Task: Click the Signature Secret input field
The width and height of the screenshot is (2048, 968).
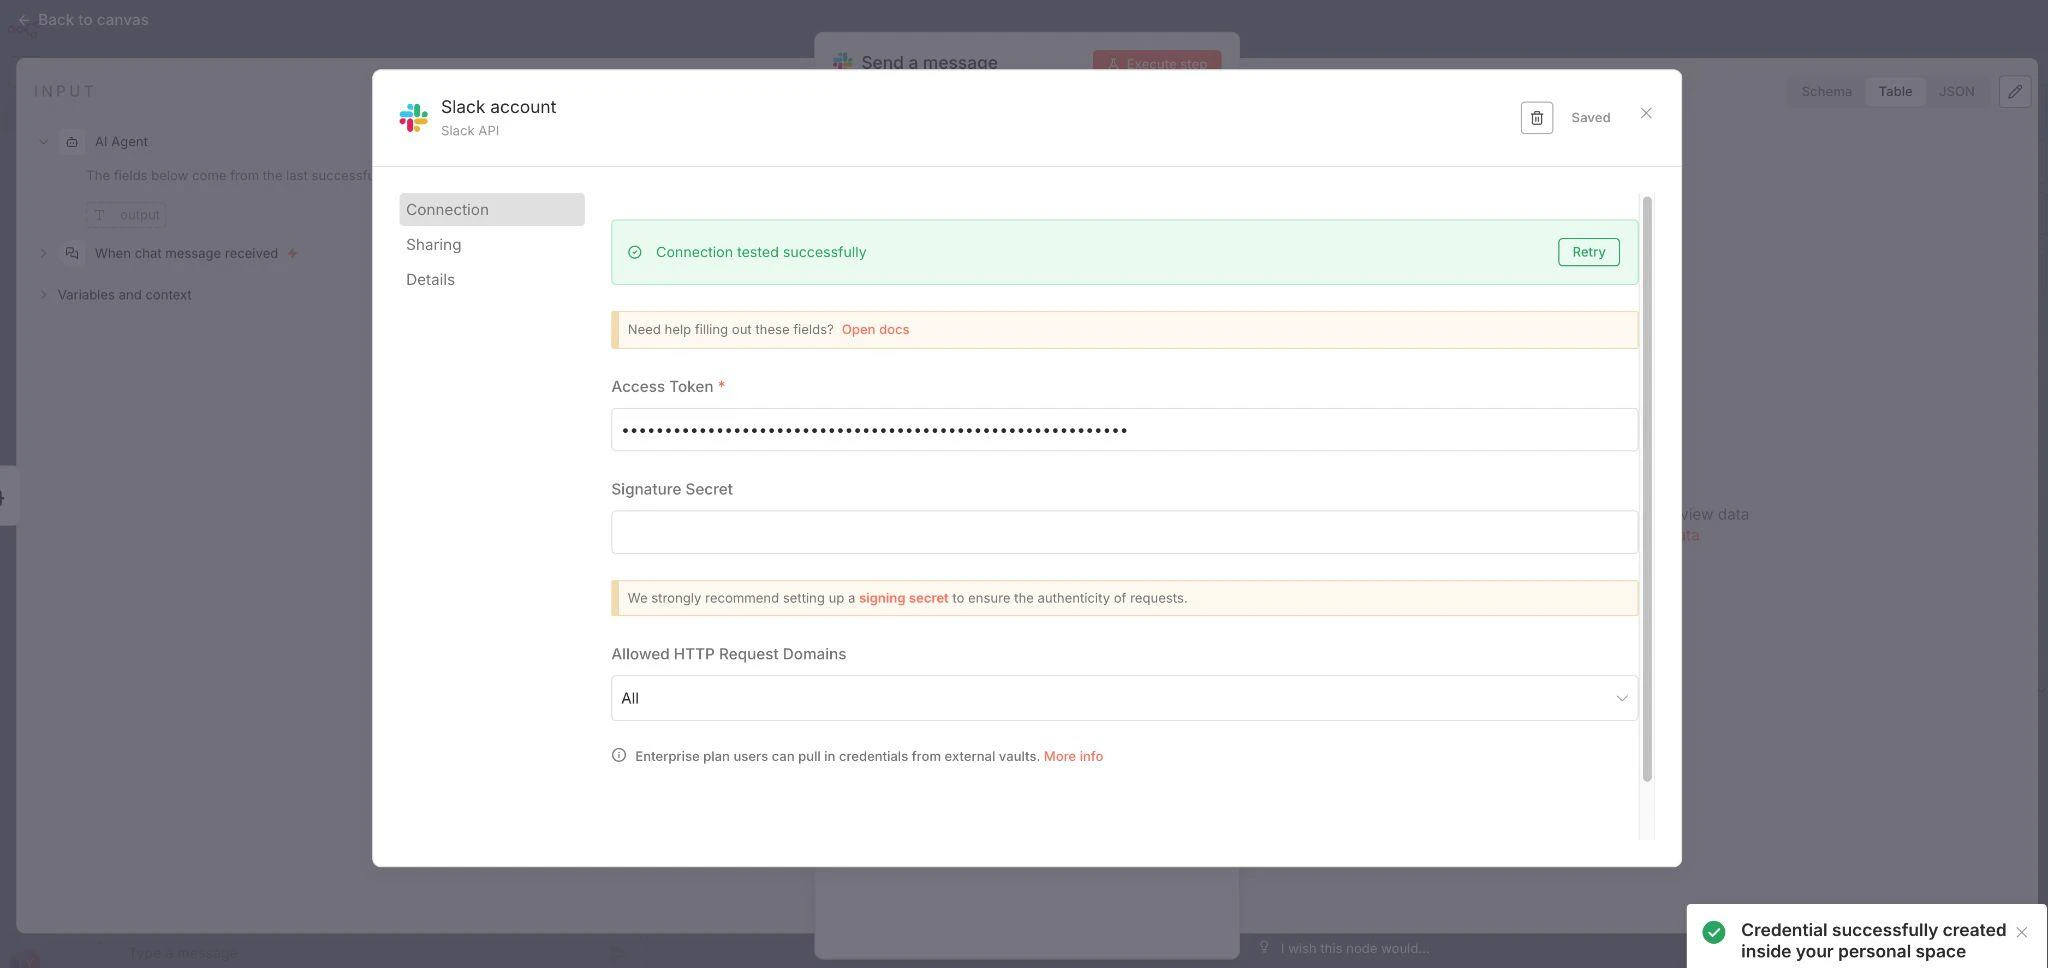Action: click(1124, 532)
